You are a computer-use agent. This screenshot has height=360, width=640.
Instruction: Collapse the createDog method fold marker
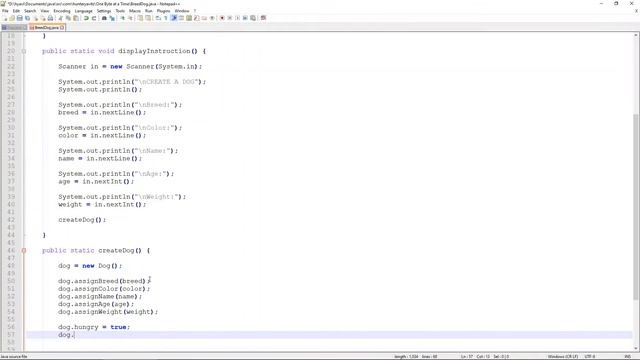[x=24, y=250]
